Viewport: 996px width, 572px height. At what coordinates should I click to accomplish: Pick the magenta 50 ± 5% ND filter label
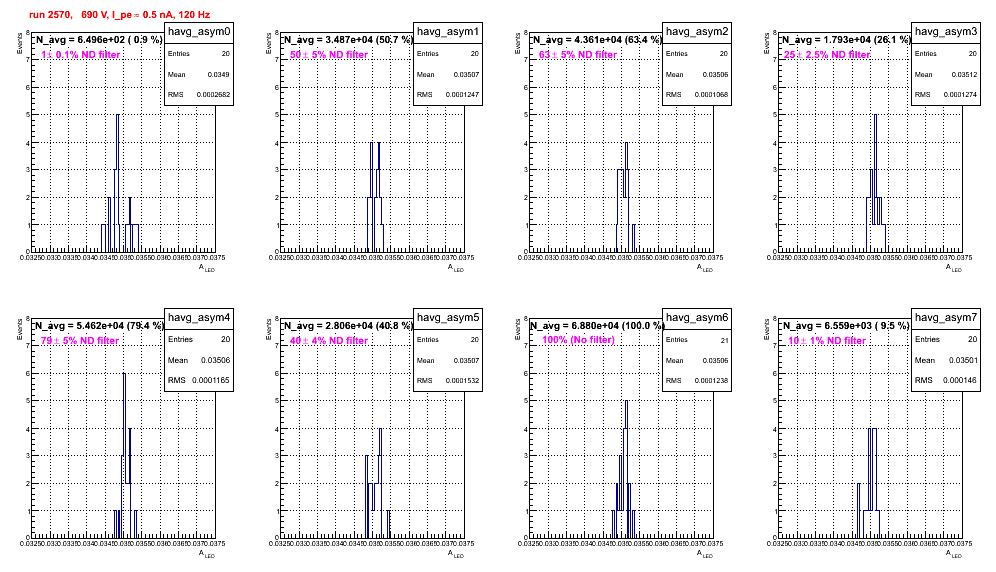329,55
